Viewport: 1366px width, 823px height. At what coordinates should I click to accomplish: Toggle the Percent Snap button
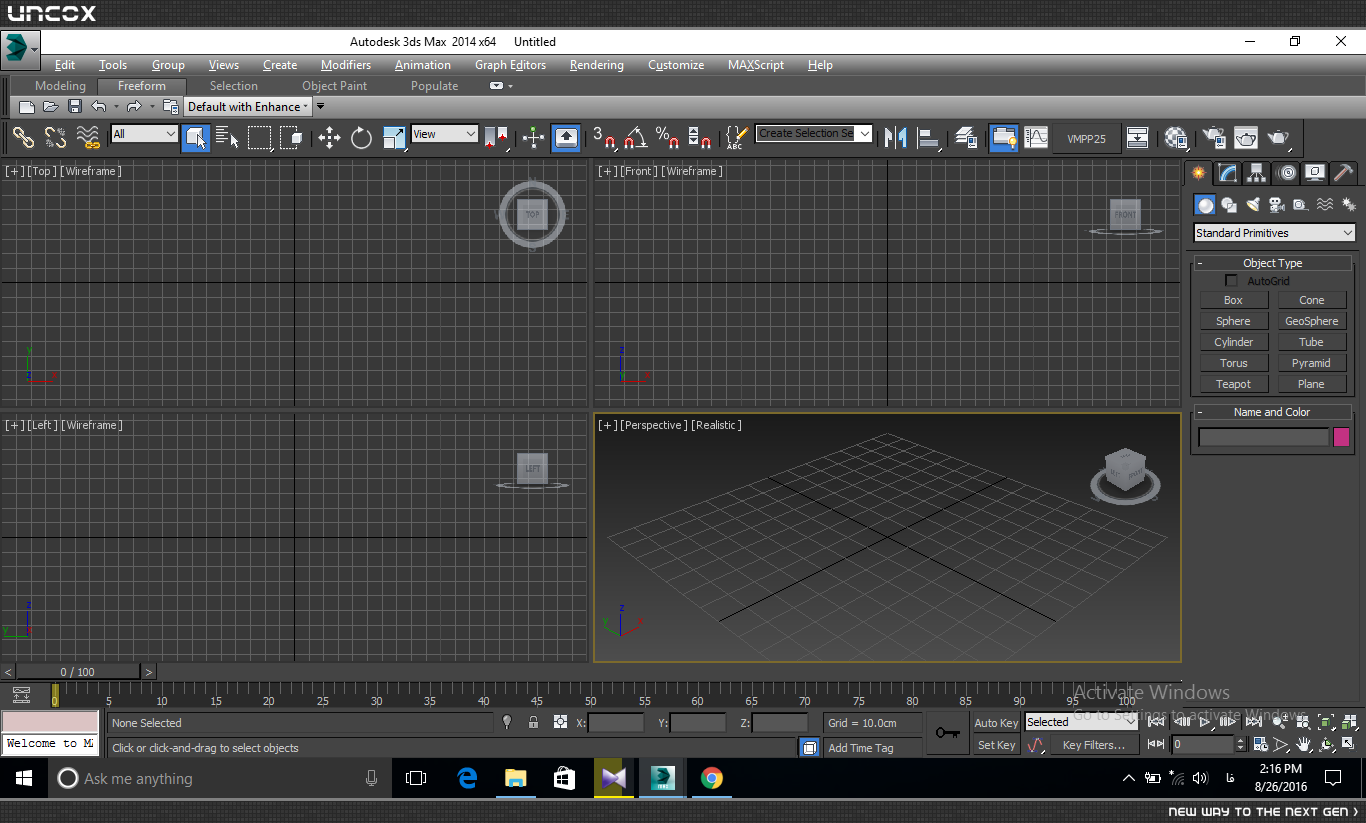668,138
